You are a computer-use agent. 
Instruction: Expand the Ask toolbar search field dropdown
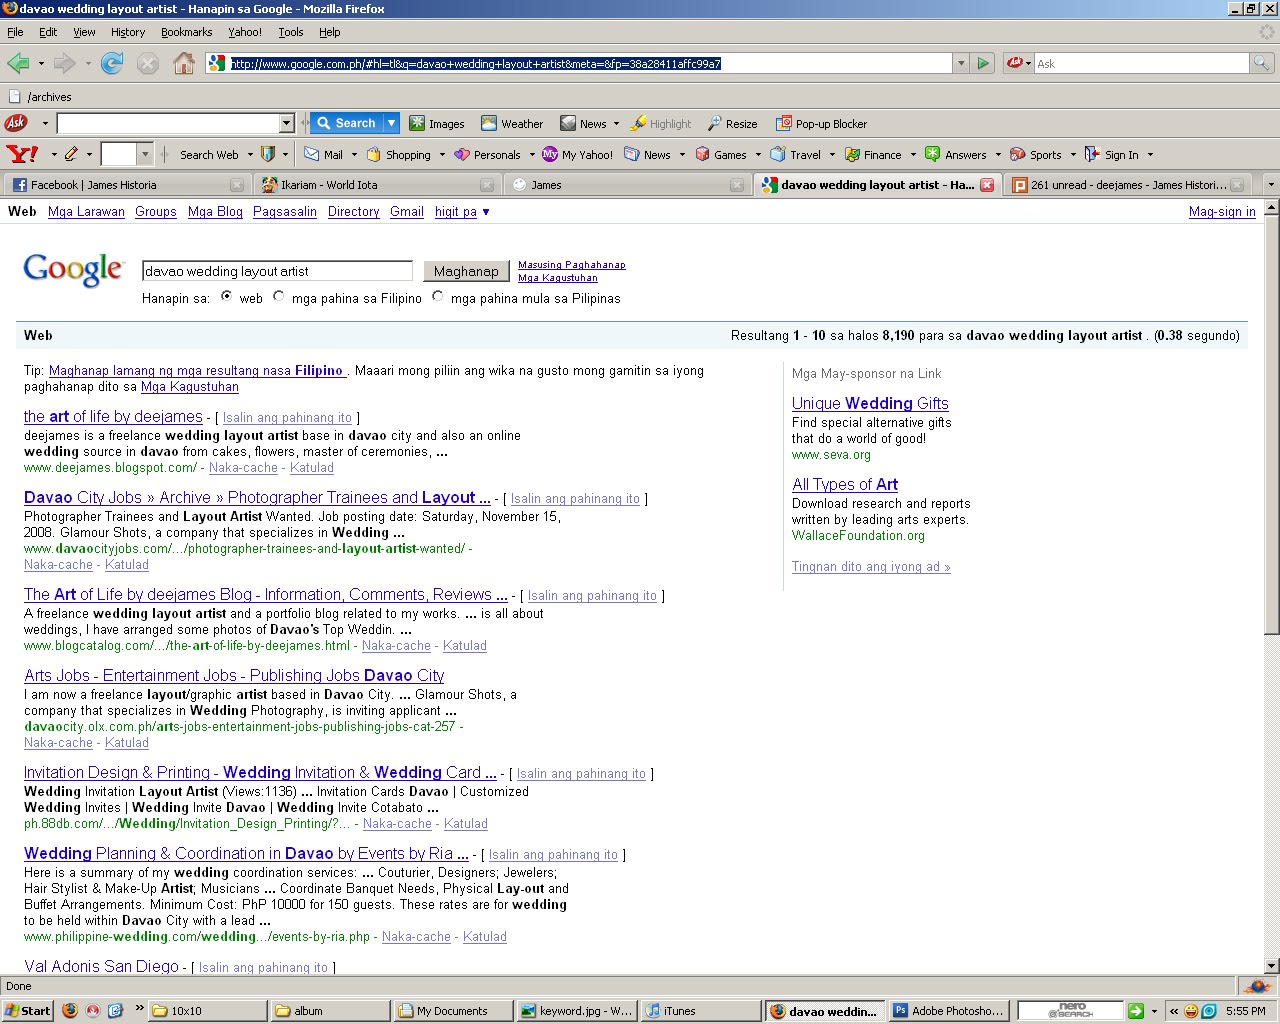pos(287,123)
